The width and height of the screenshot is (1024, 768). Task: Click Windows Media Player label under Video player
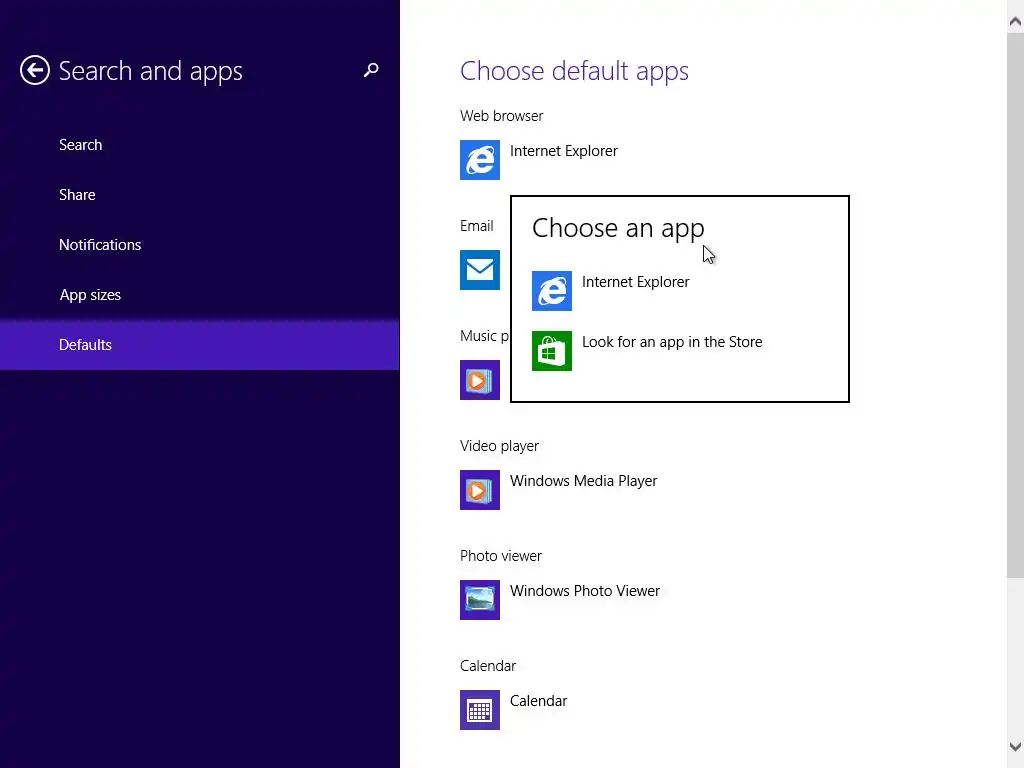pyautogui.click(x=583, y=481)
